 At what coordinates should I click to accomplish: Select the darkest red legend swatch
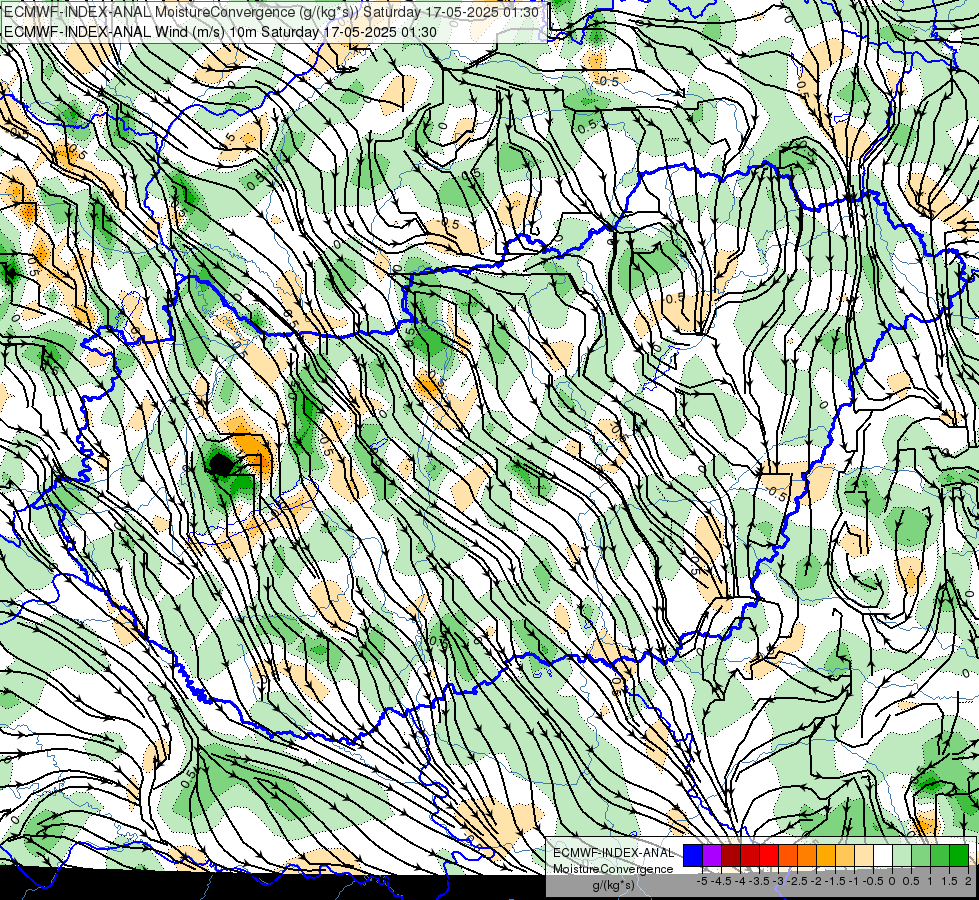[x=731, y=856]
